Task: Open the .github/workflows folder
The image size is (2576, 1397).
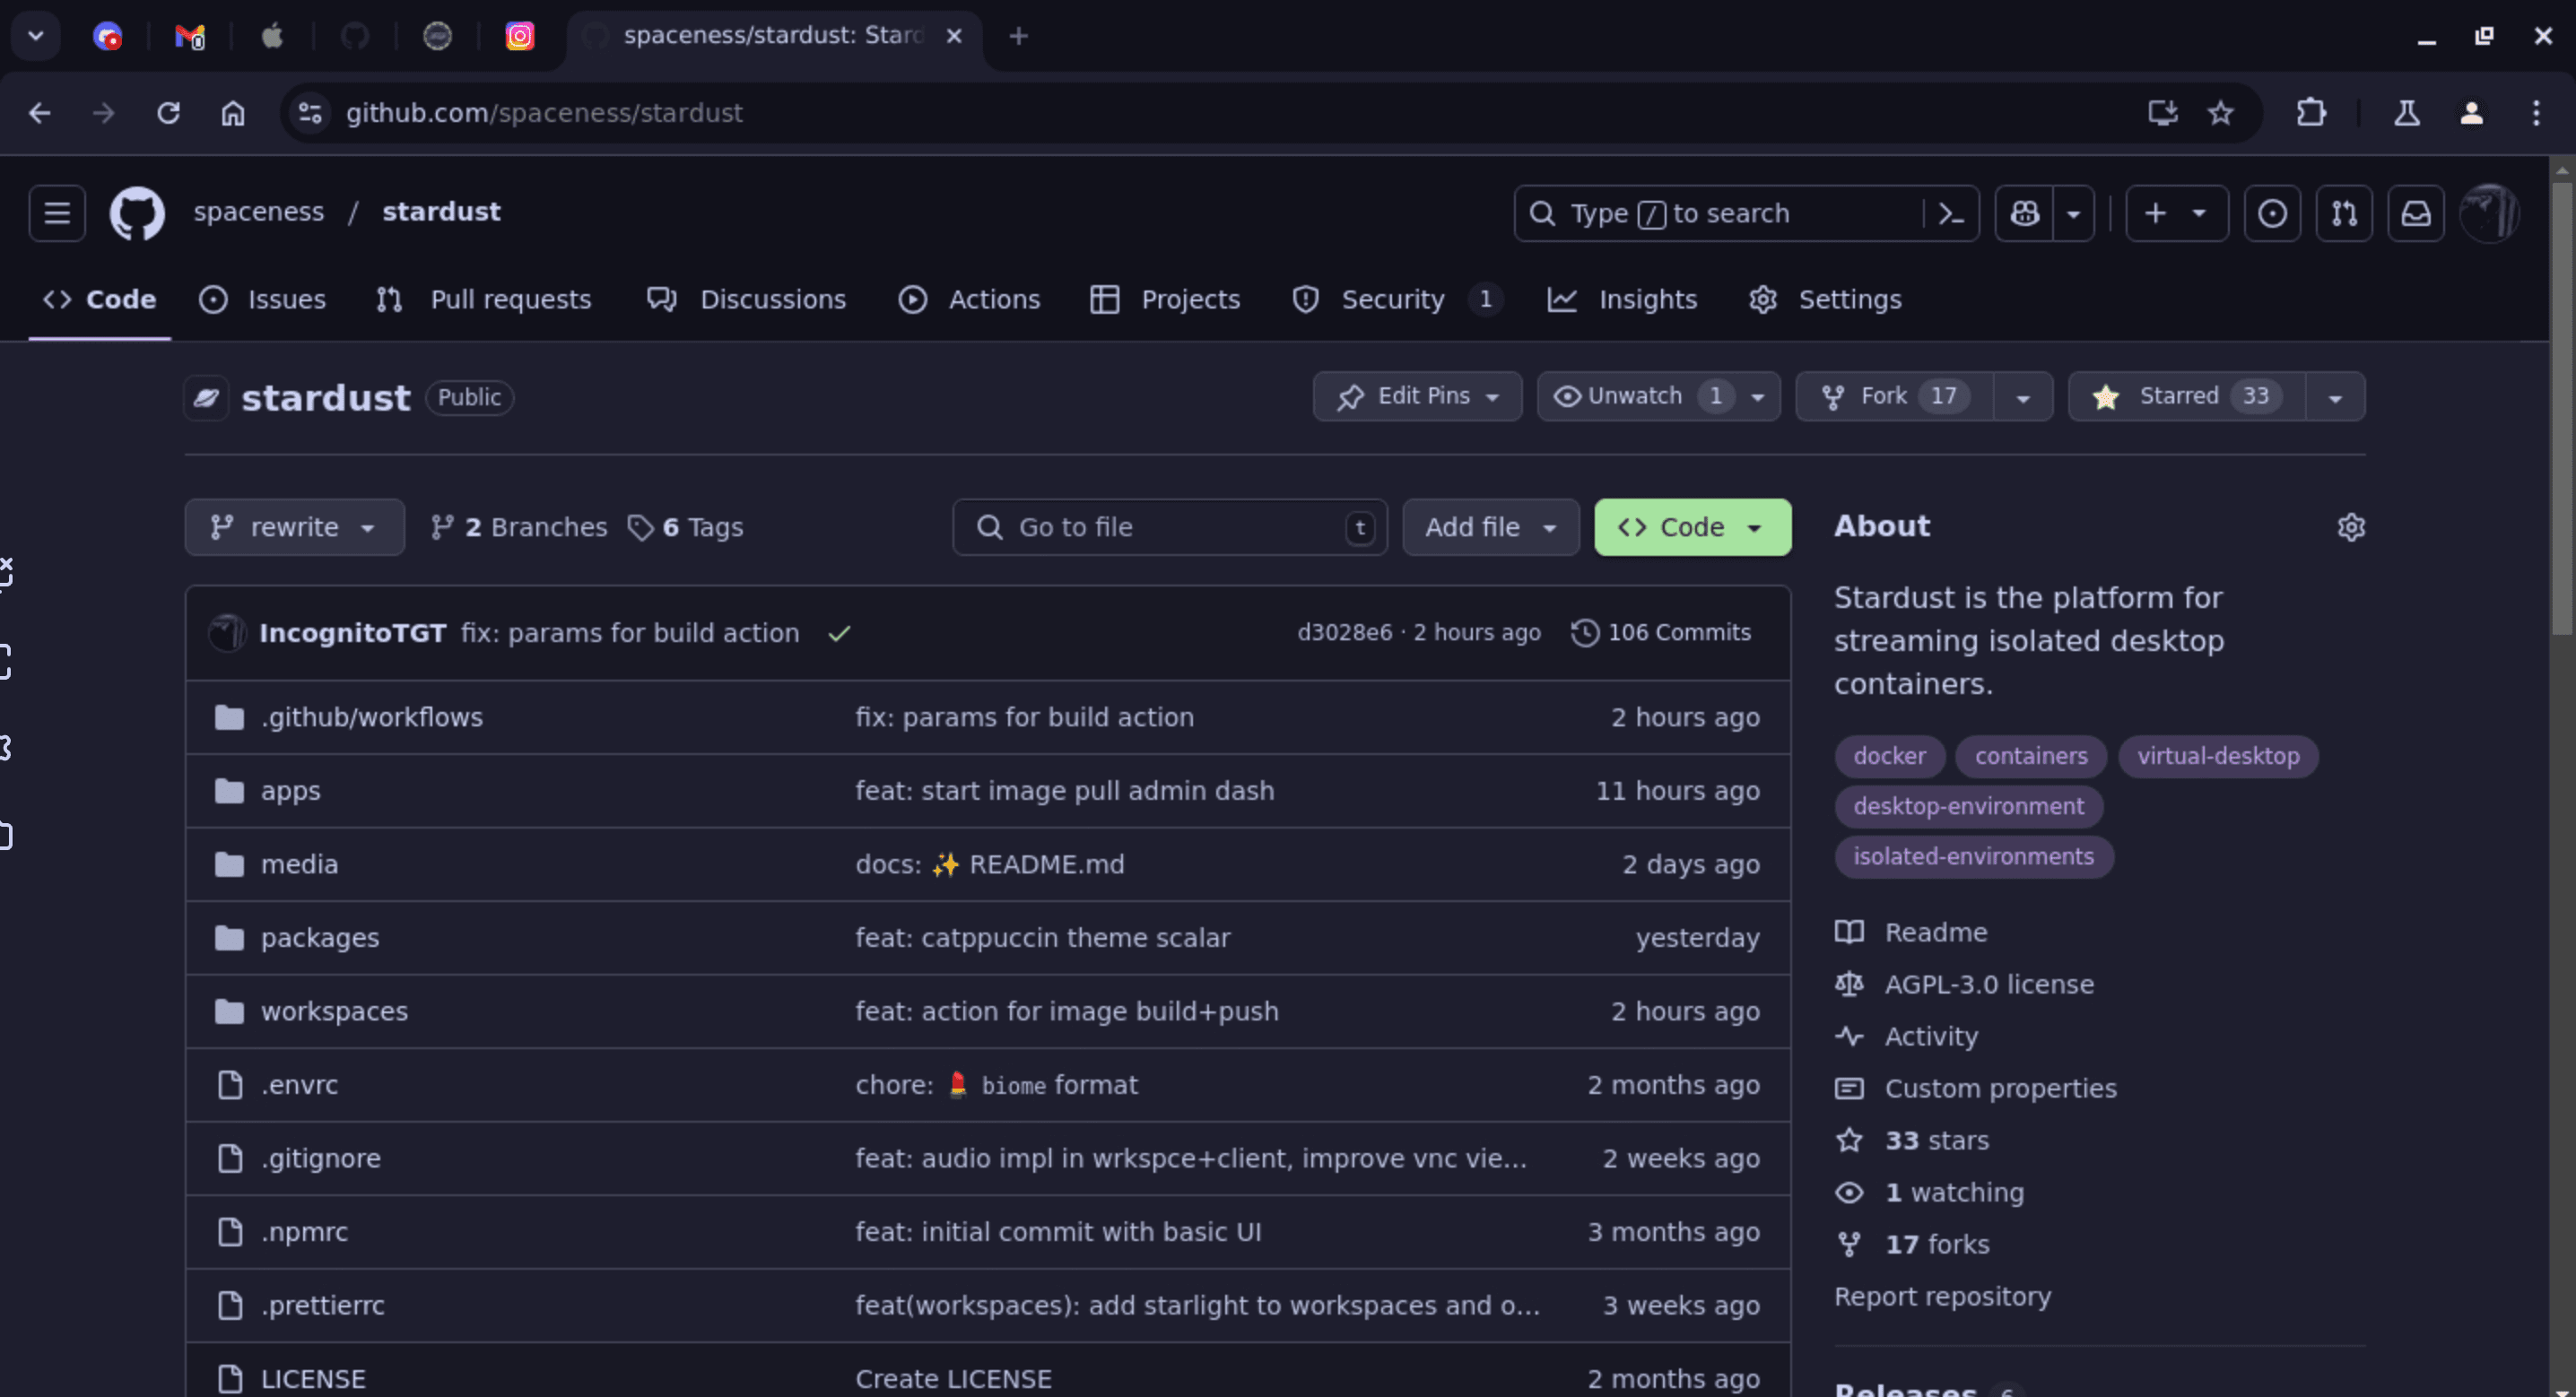Action: coord(371,718)
